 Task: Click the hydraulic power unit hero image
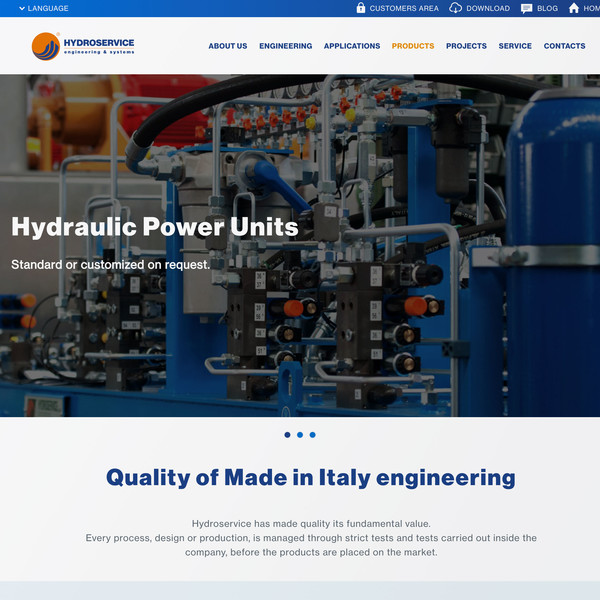300,245
